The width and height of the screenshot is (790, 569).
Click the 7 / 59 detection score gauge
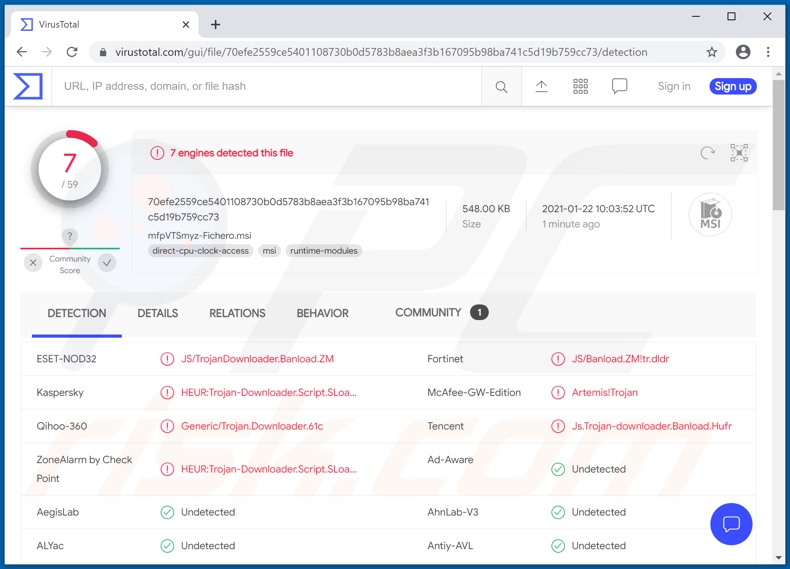[70, 169]
